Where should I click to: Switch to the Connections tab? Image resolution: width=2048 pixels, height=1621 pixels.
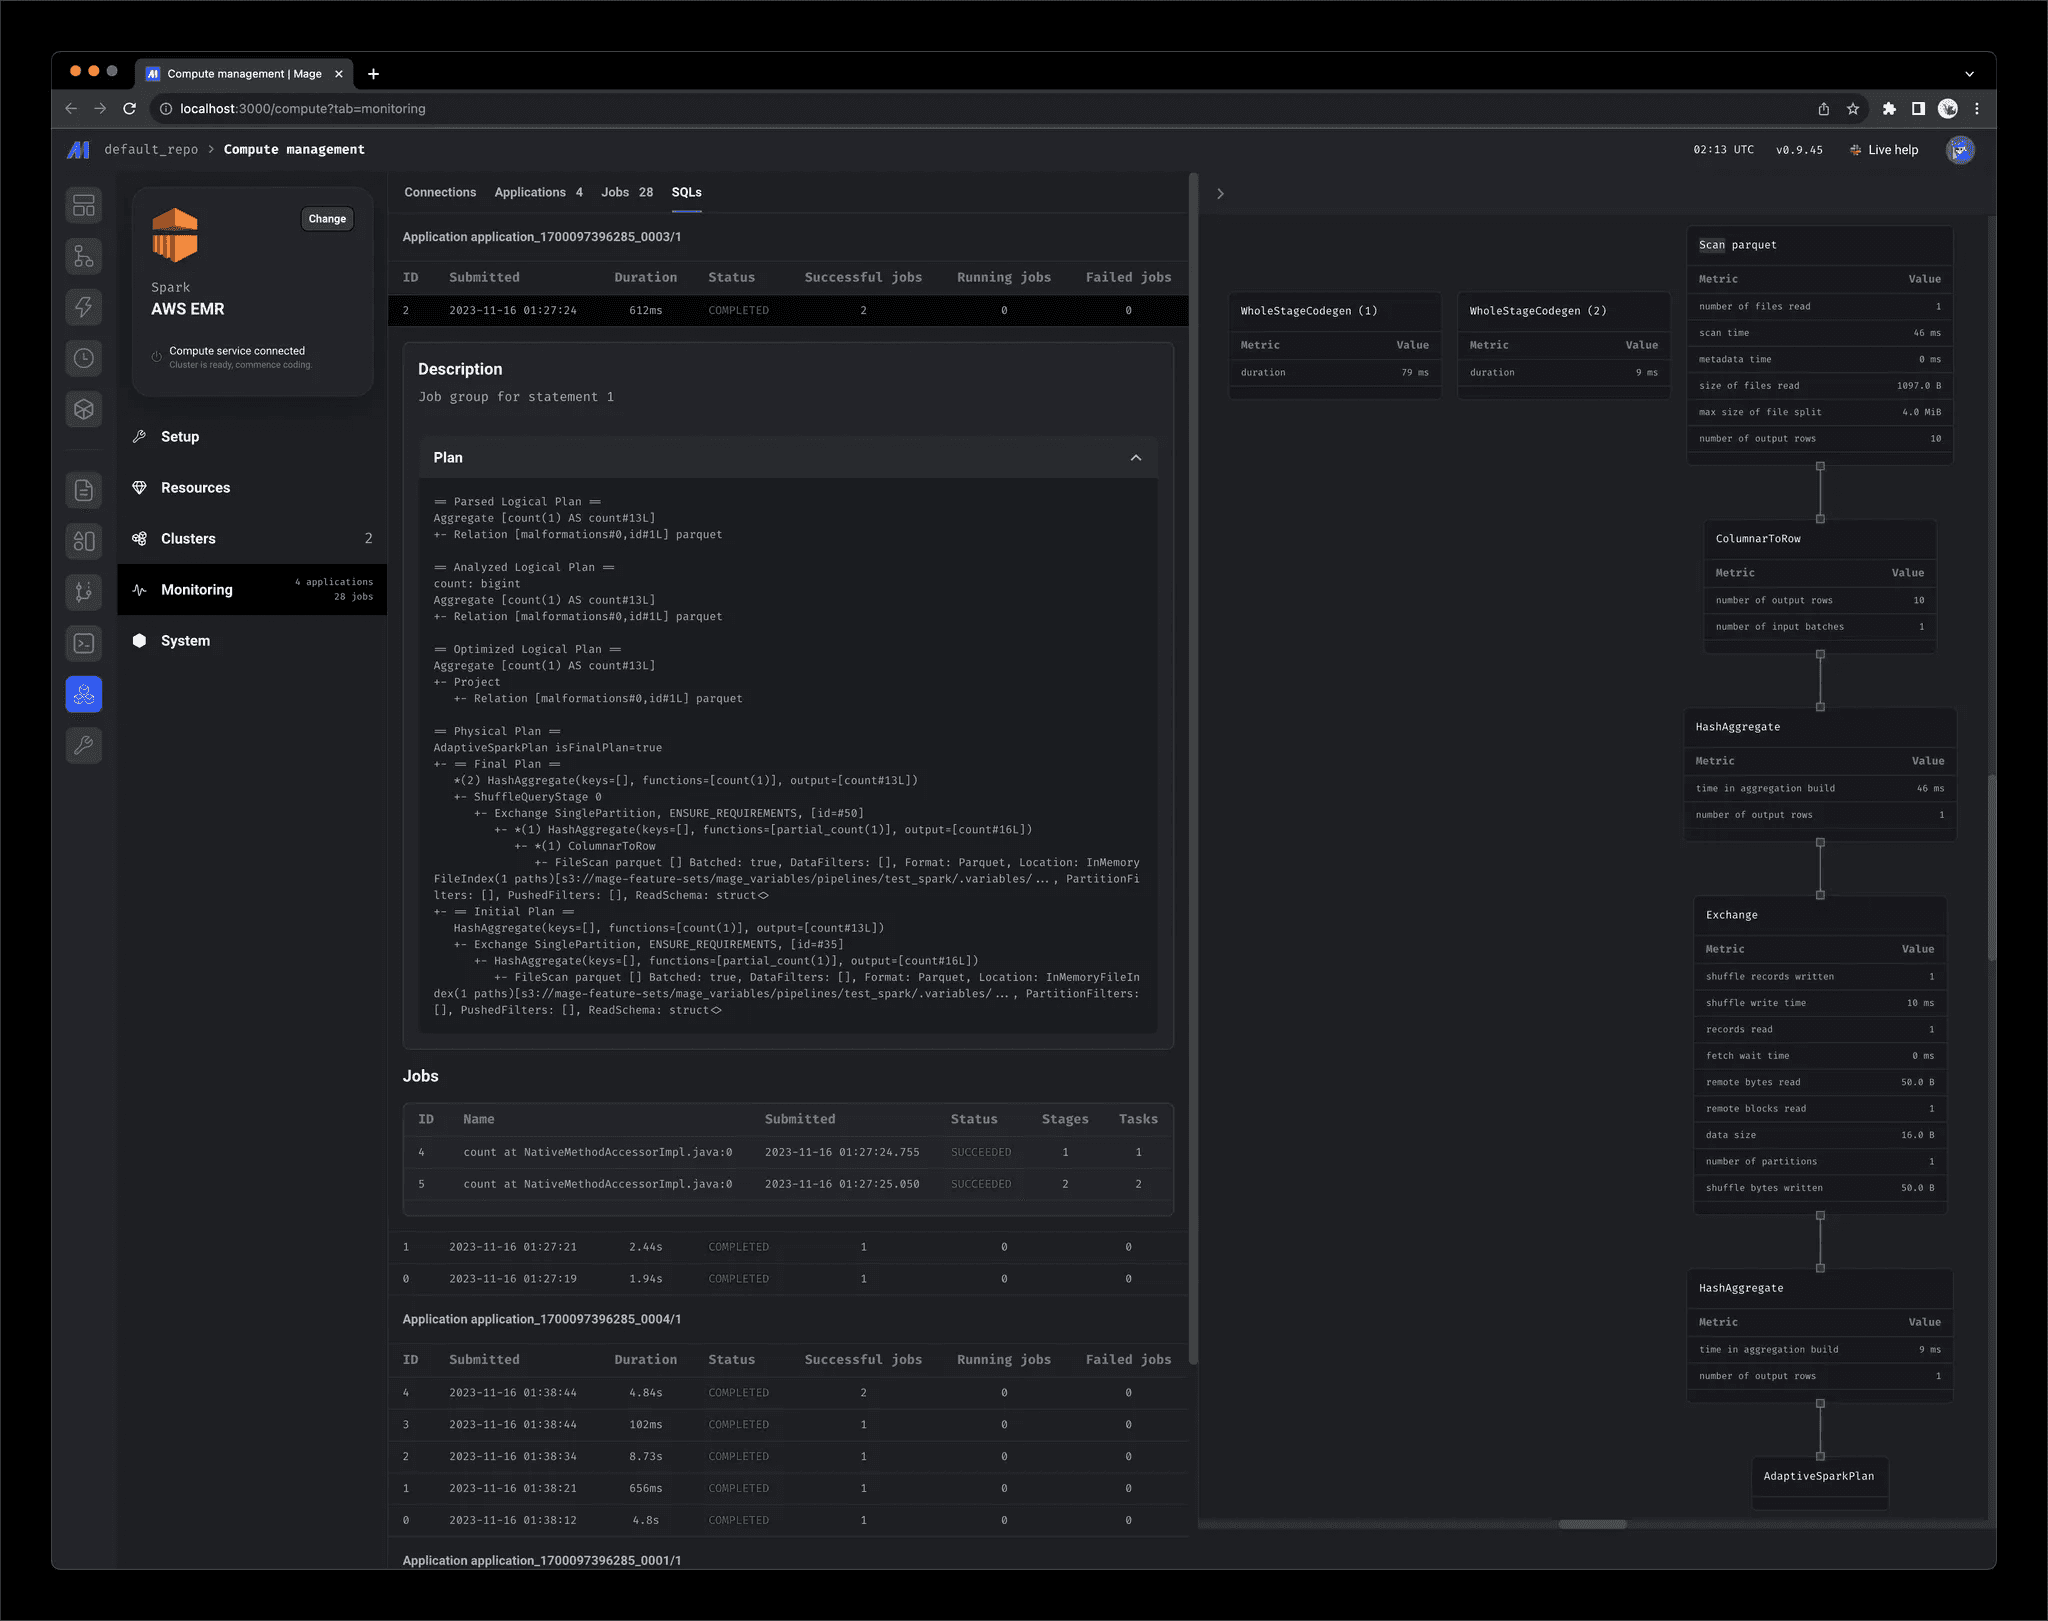coord(440,192)
